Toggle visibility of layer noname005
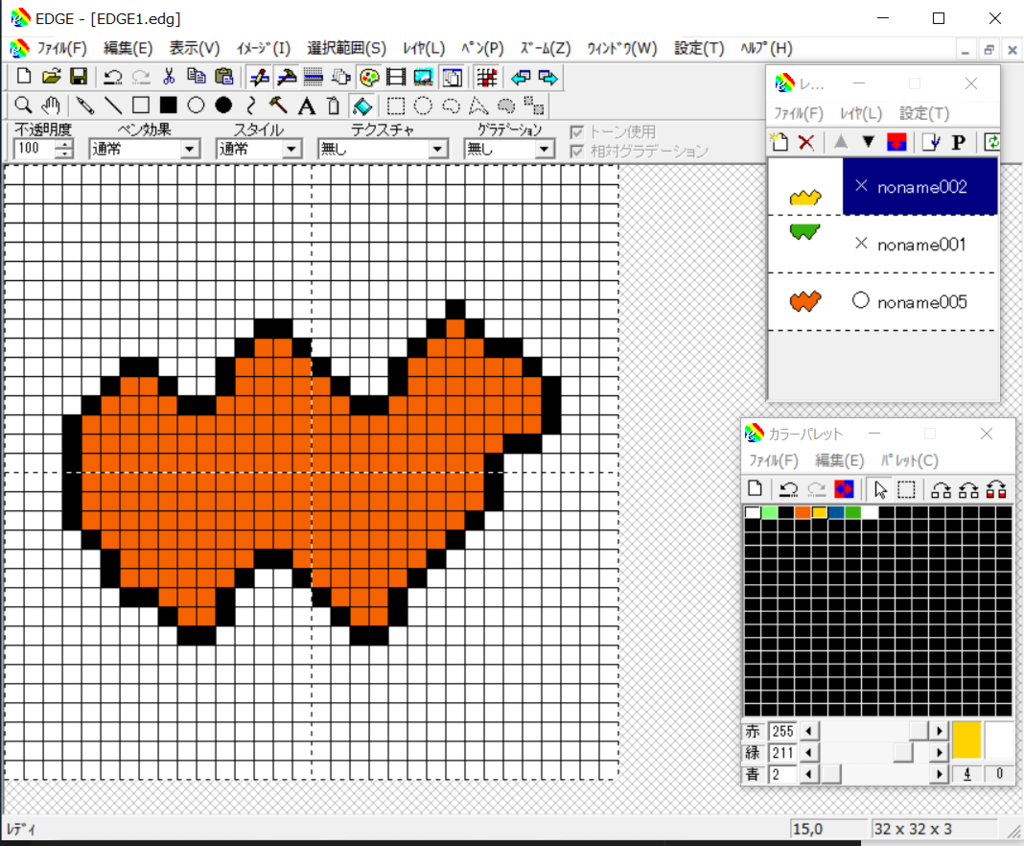The height and width of the screenshot is (846, 1024). 861,301
